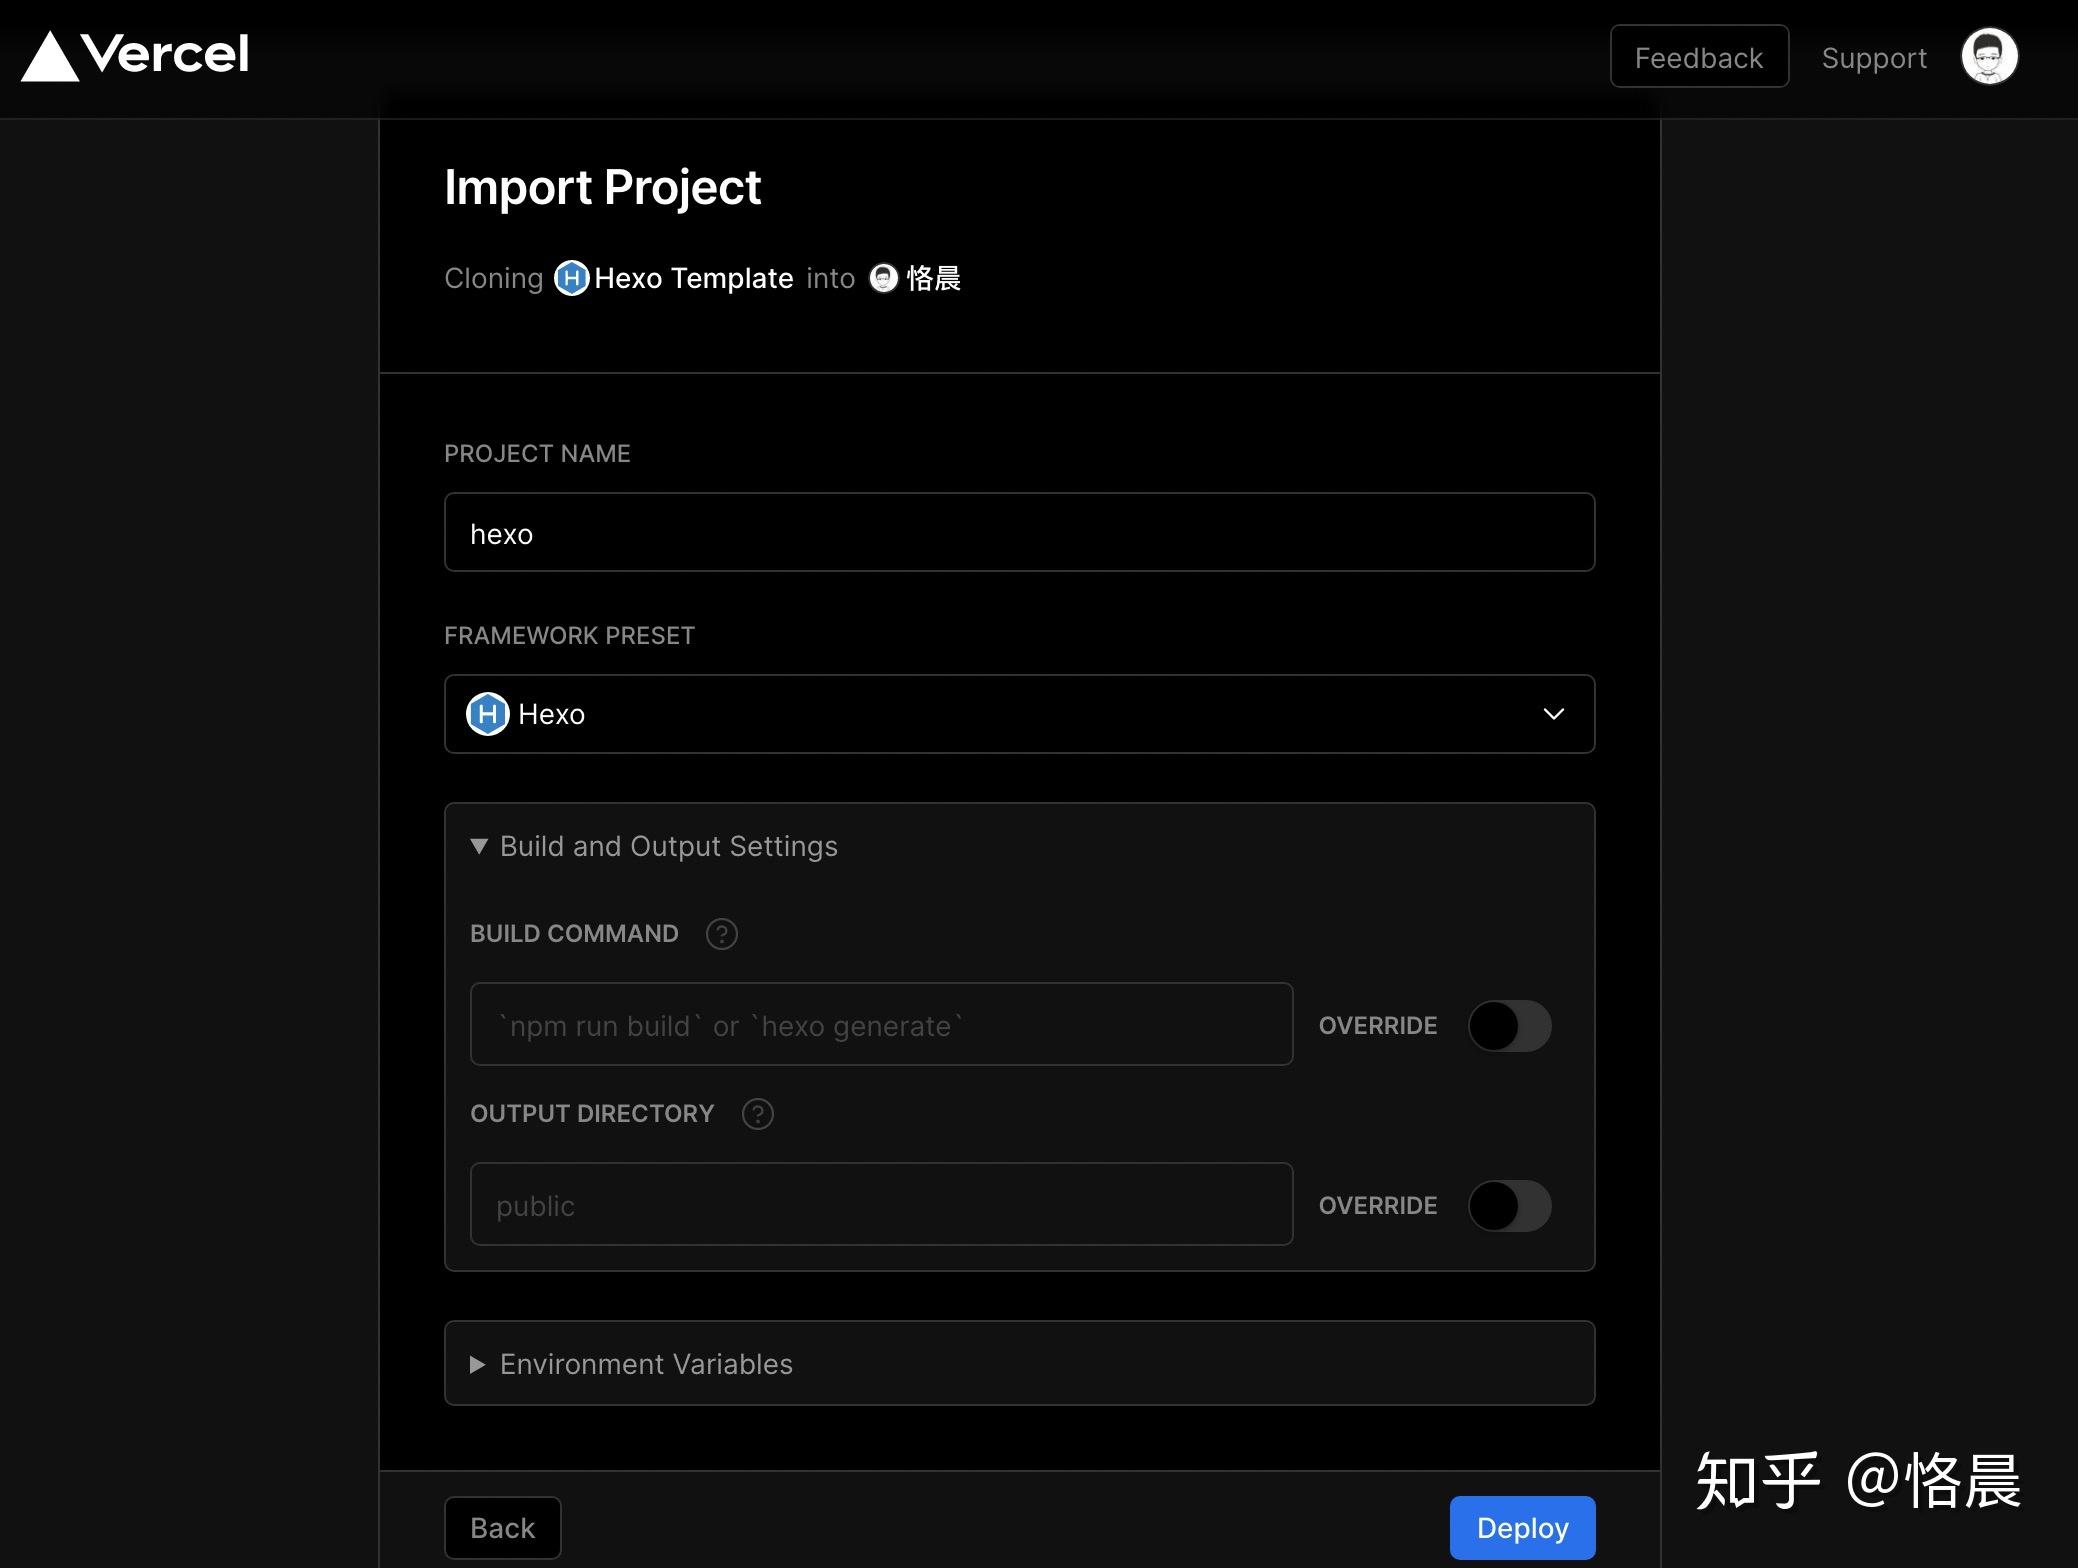Screen dimensions: 2078x1568
Task: Click the Vercel wordmark in header
Action: pos(166,54)
